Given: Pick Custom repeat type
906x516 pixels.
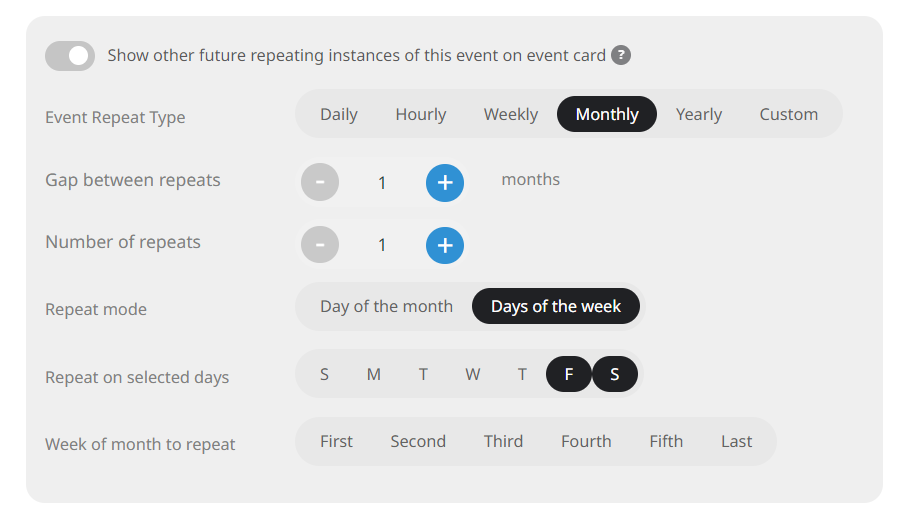Looking at the screenshot, I should 789,114.
